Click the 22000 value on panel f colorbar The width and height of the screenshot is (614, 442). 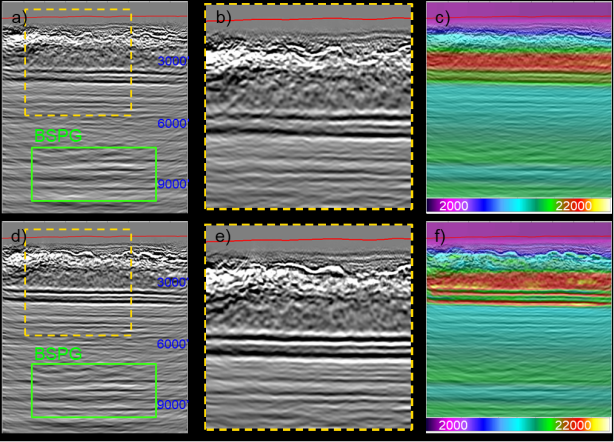(x=573, y=425)
